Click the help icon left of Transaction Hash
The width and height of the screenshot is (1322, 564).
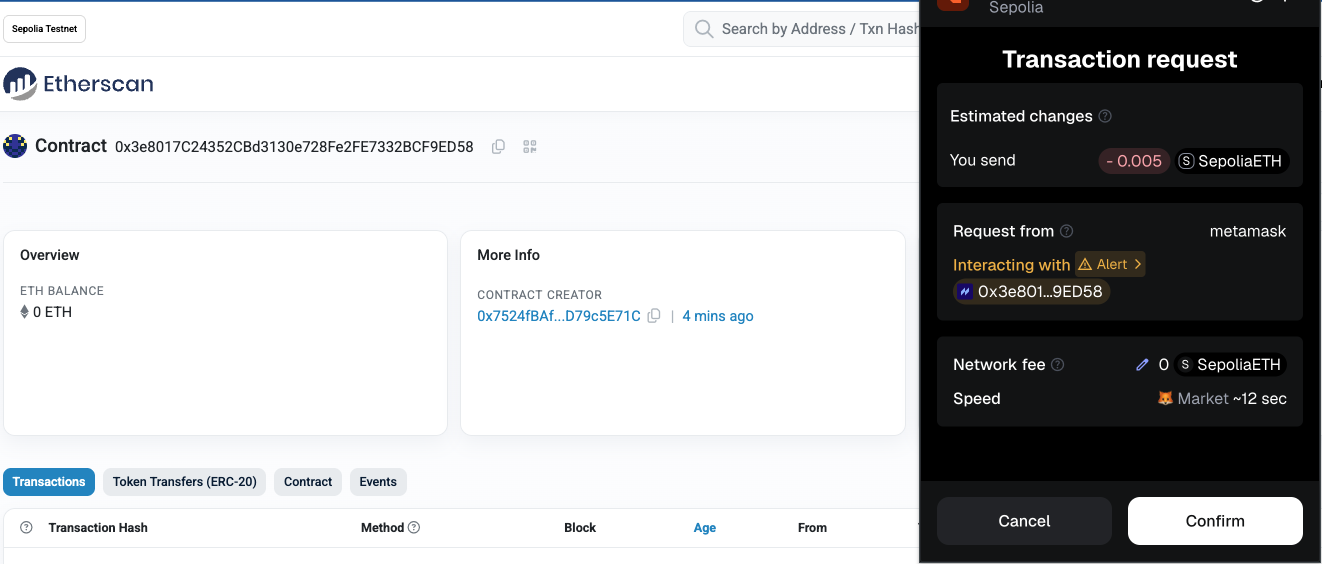[27, 527]
